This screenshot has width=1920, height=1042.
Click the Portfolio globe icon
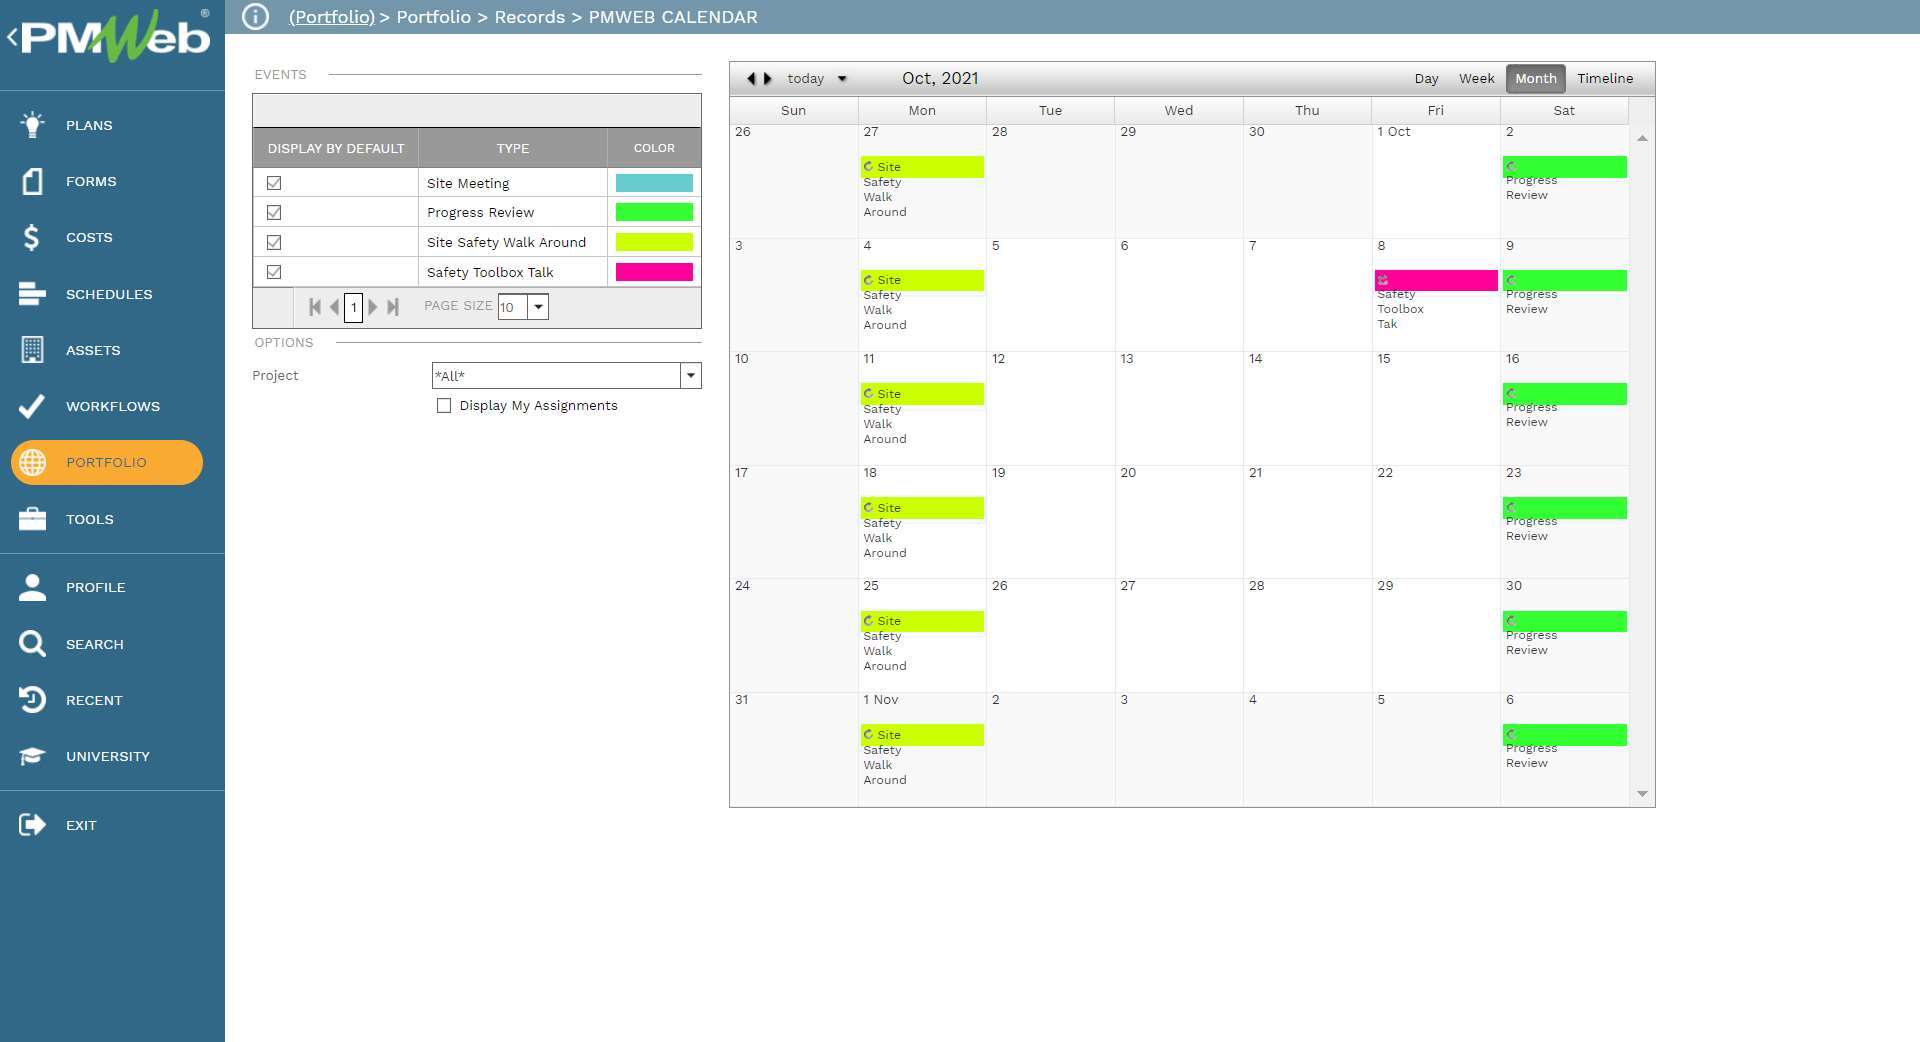32,462
